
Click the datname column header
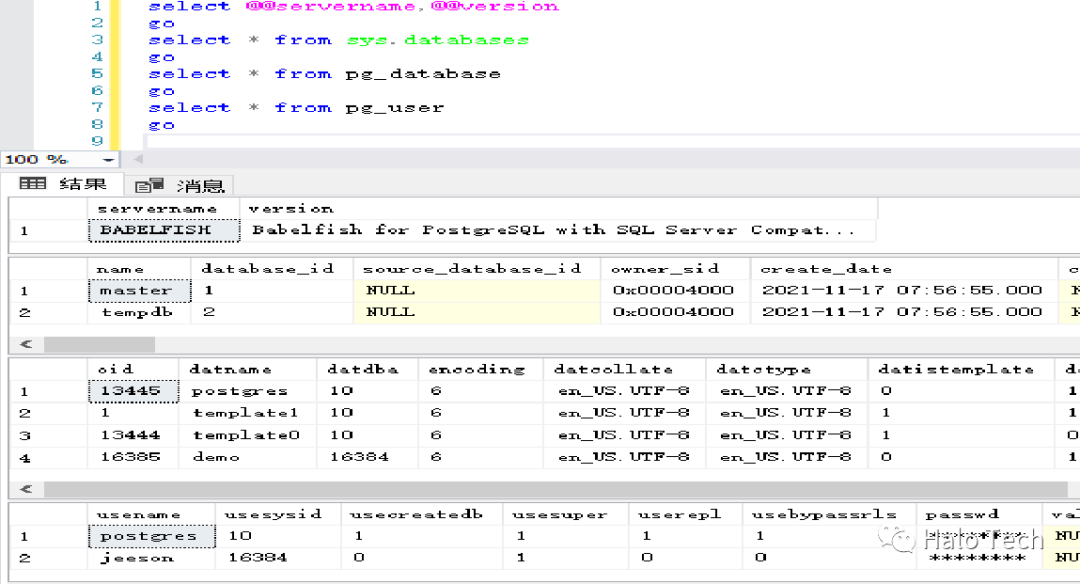pos(248,369)
